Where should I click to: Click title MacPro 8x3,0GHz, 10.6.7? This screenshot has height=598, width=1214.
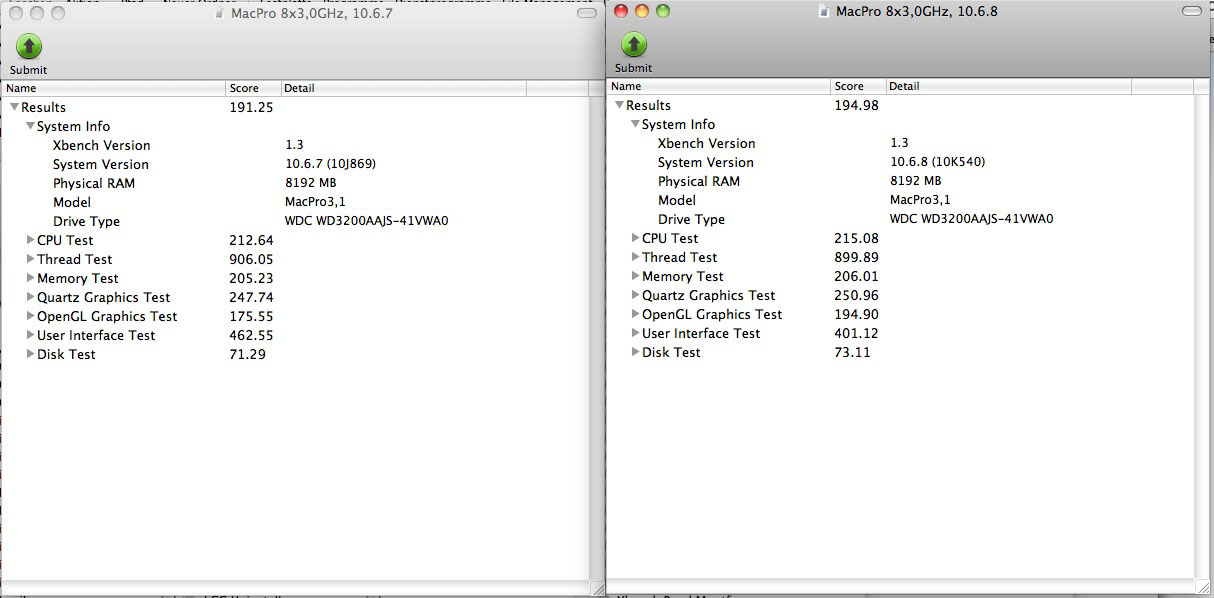point(312,13)
